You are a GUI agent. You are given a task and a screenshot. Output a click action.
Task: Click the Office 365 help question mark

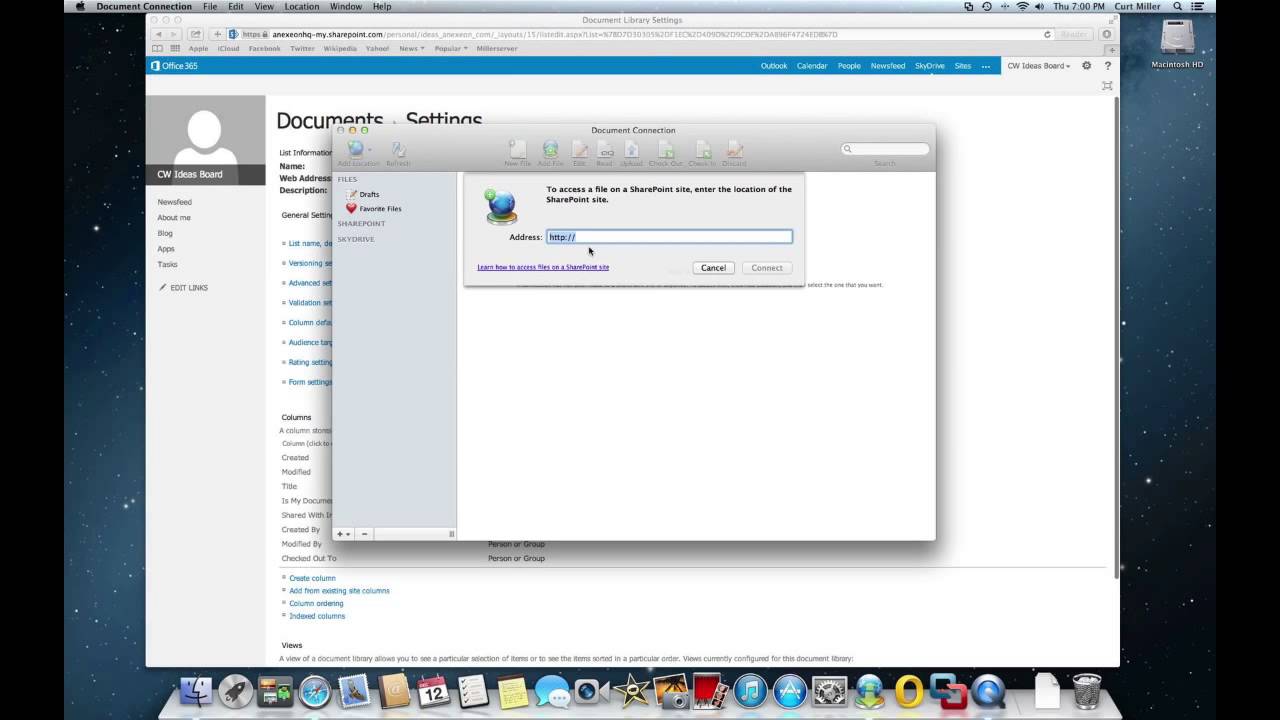[1107, 66]
